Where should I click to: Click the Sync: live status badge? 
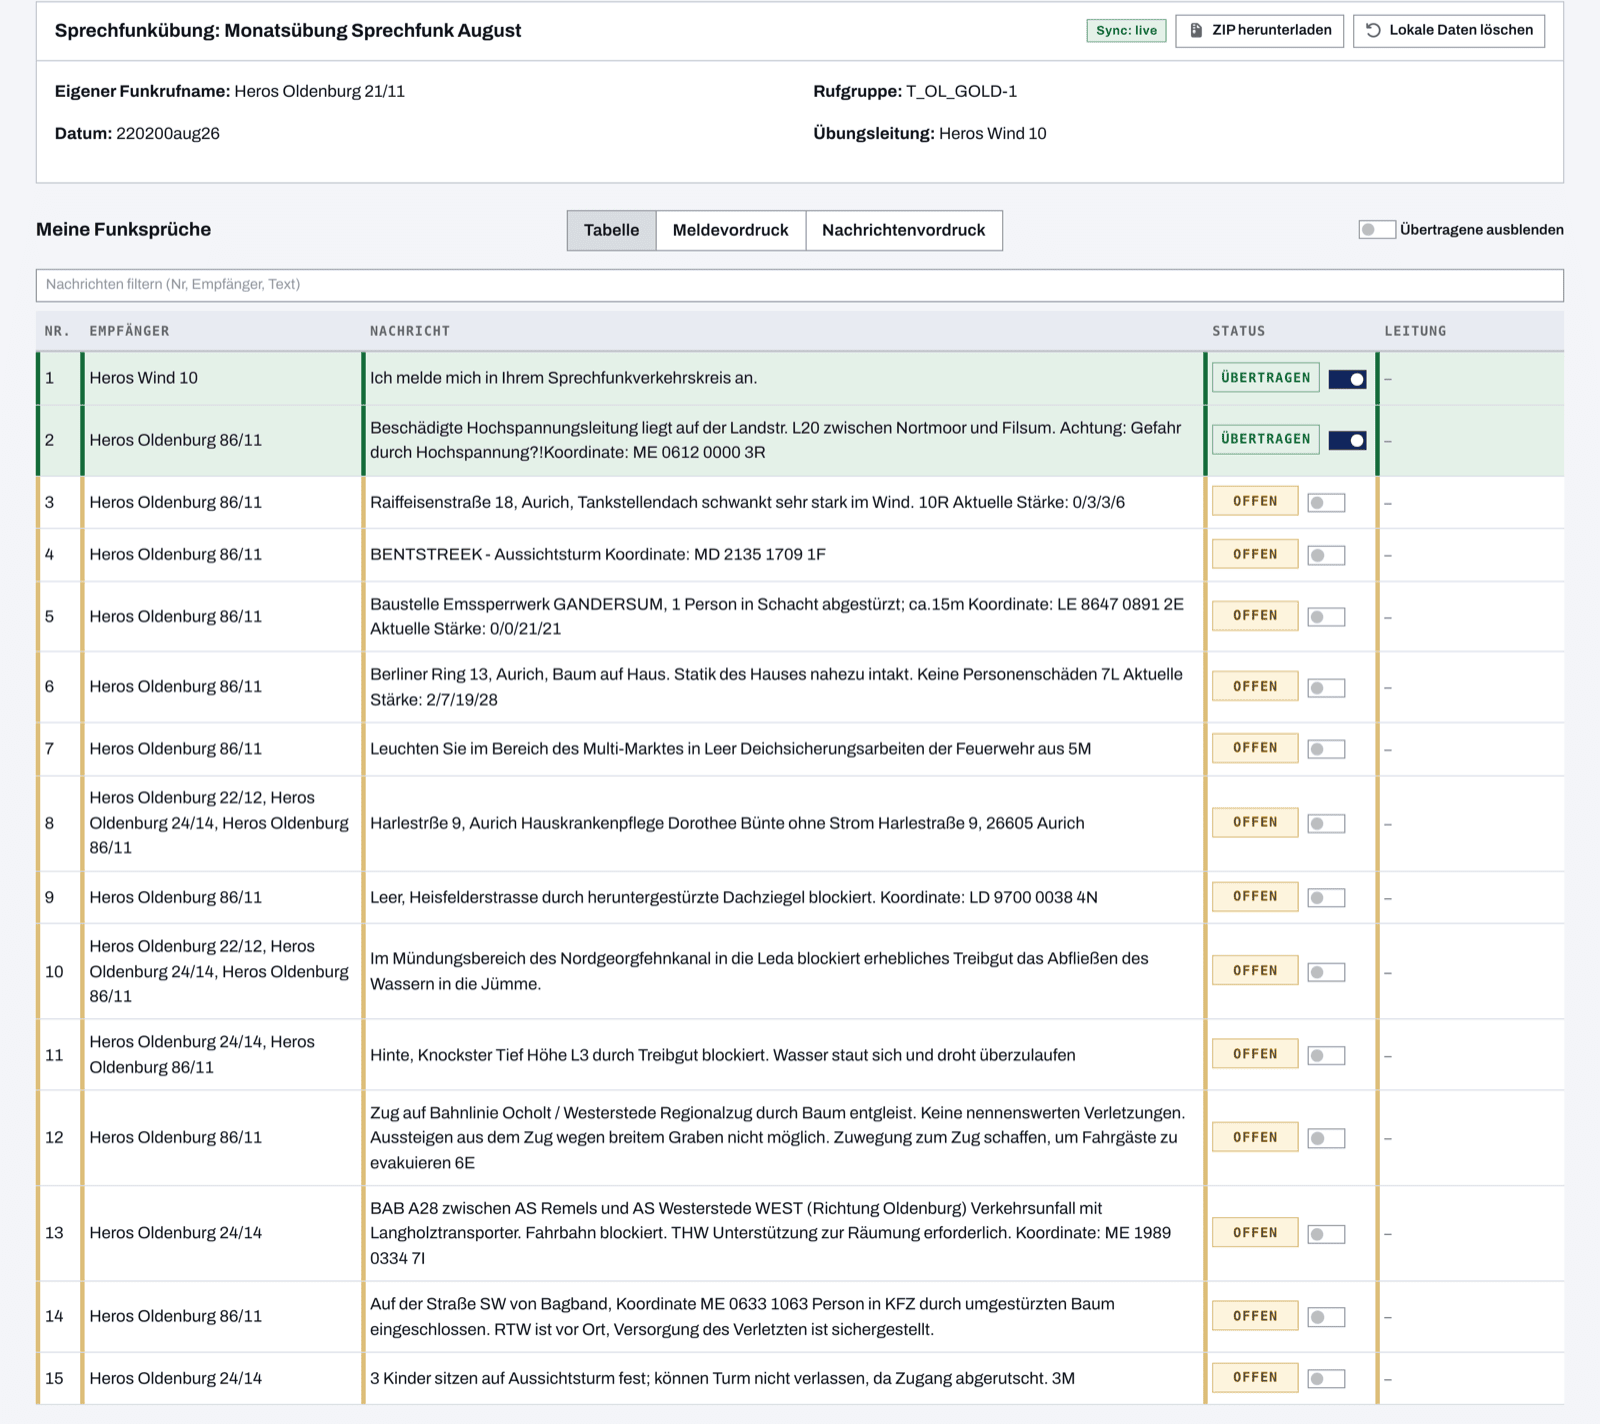click(1126, 30)
